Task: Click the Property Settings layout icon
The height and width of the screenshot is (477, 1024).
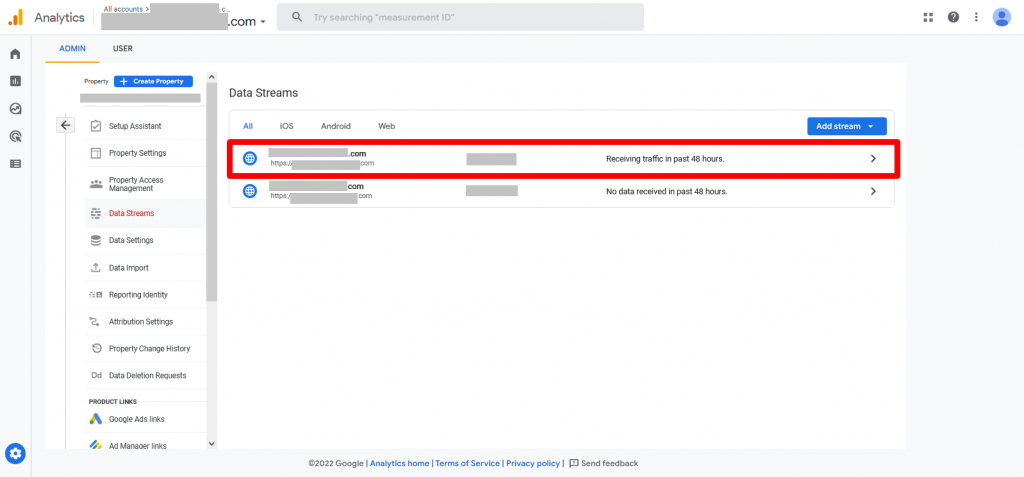Action: (x=96, y=153)
